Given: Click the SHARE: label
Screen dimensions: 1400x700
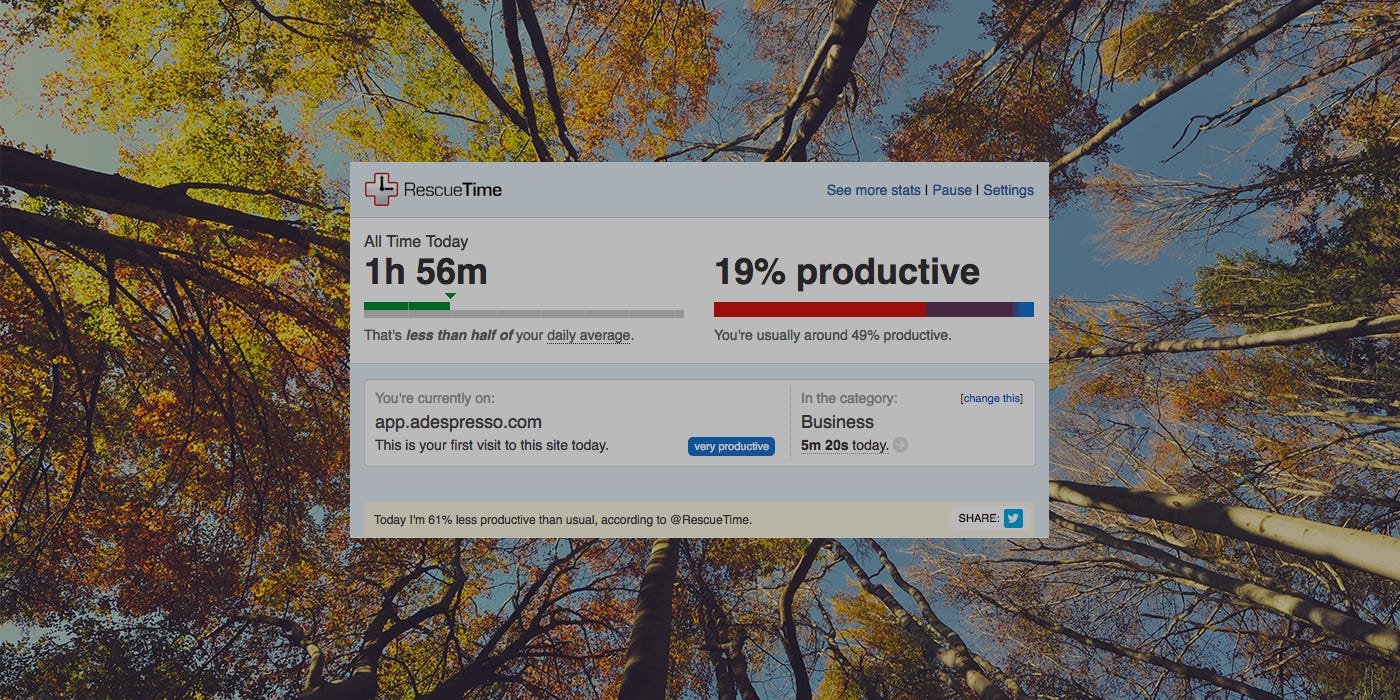Looking at the screenshot, I should 978,518.
